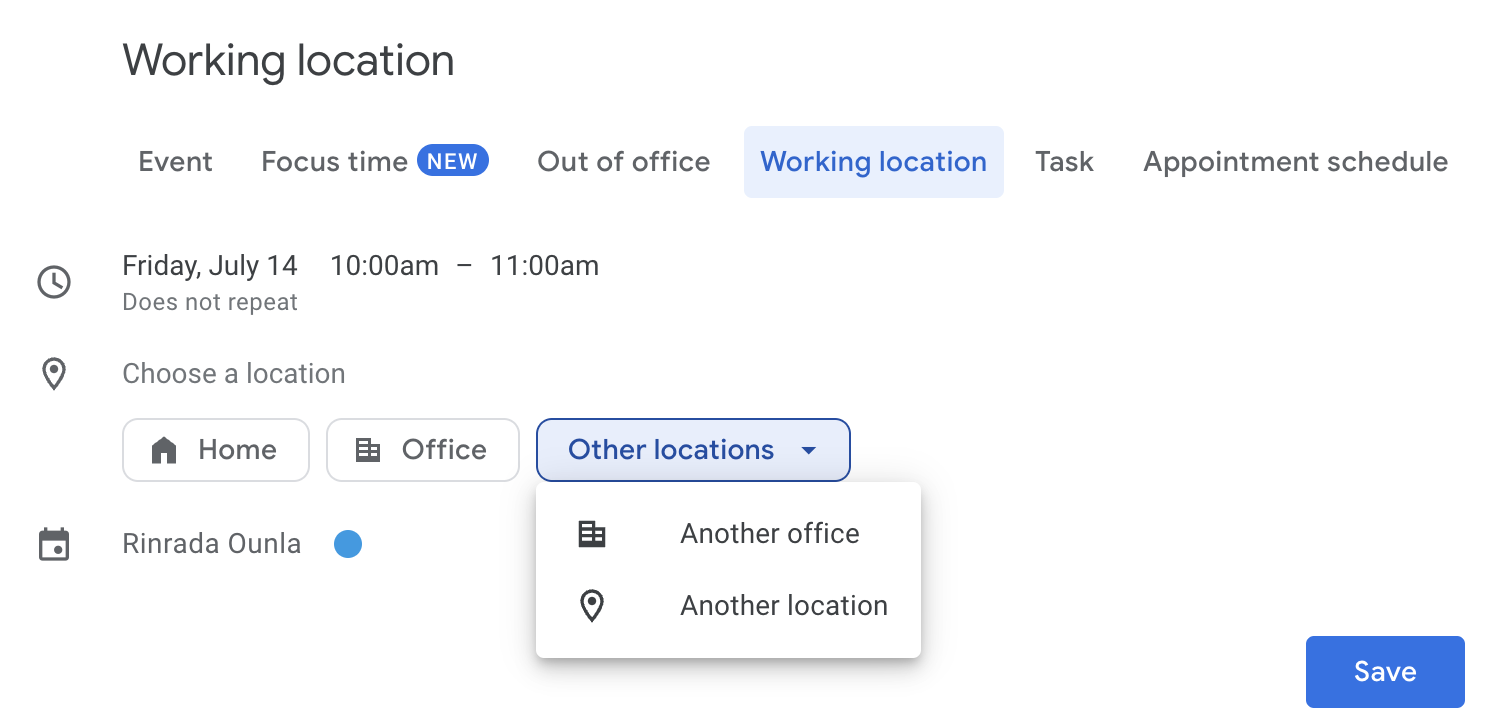Click the location pin icon by Choose a location
Viewport: 1490px width, 720px height.
click(54, 374)
